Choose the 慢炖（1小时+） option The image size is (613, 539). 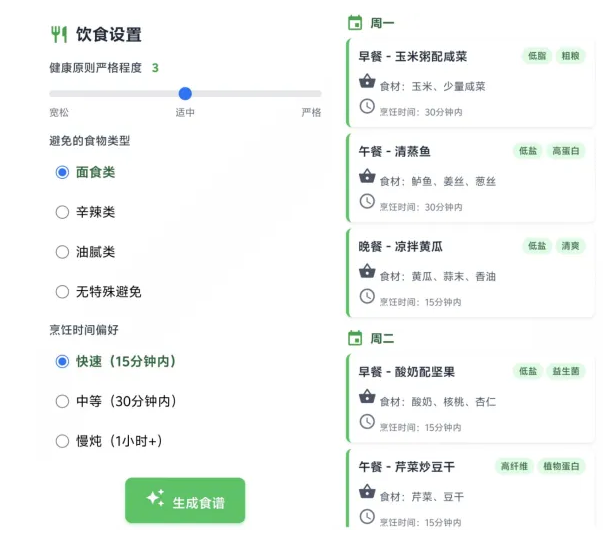62,441
